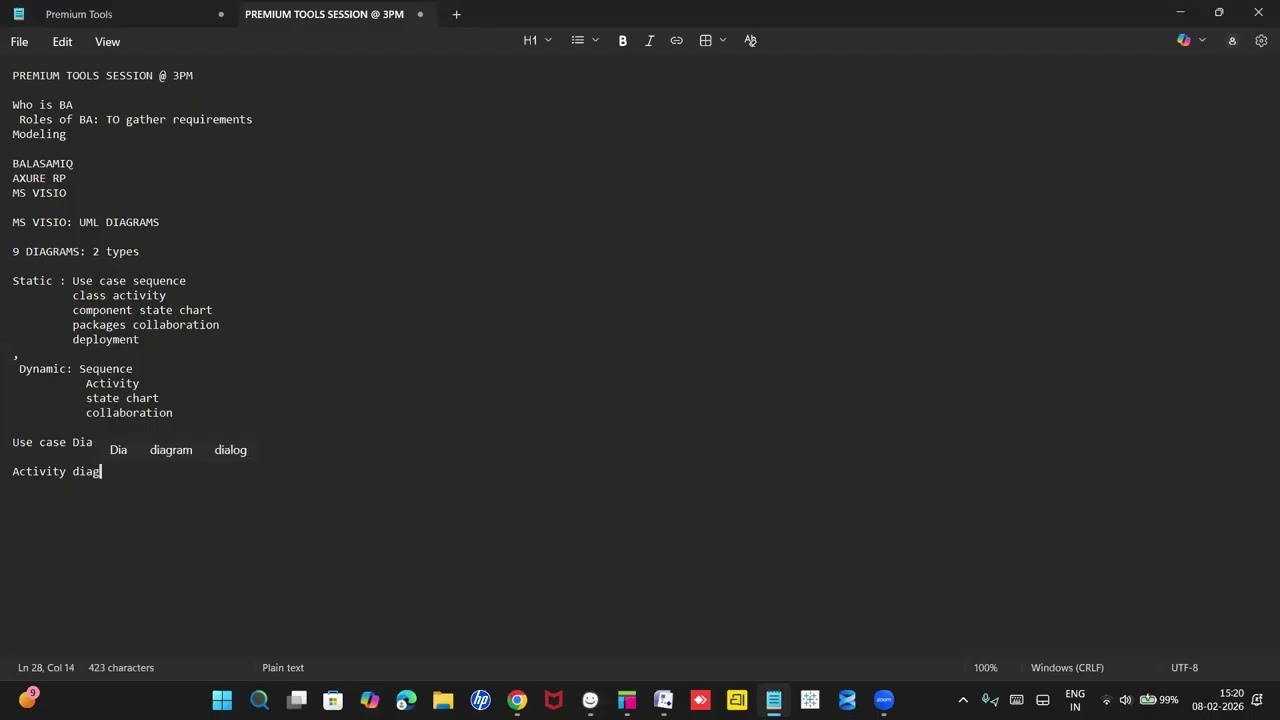Open the File menu
The height and width of the screenshot is (720, 1280).
click(x=19, y=42)
